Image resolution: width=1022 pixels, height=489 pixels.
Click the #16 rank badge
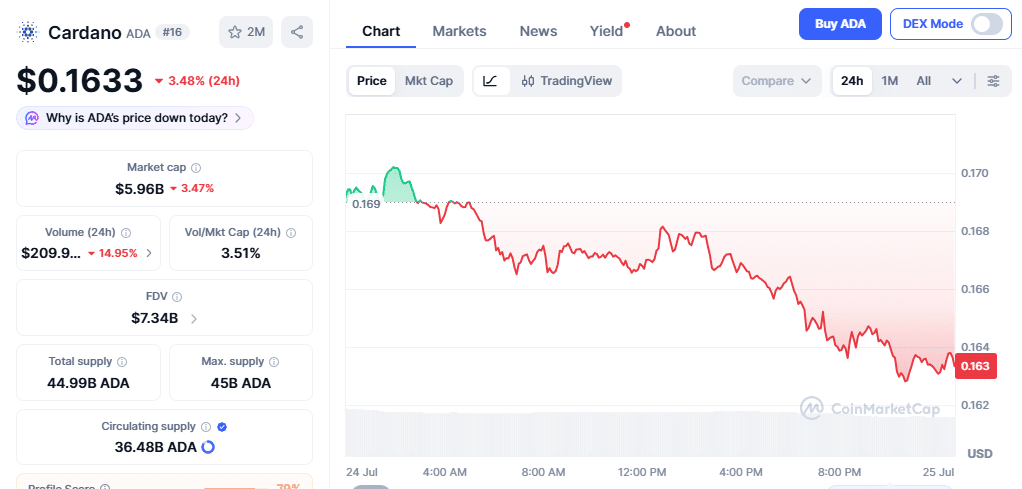point(172,32)
